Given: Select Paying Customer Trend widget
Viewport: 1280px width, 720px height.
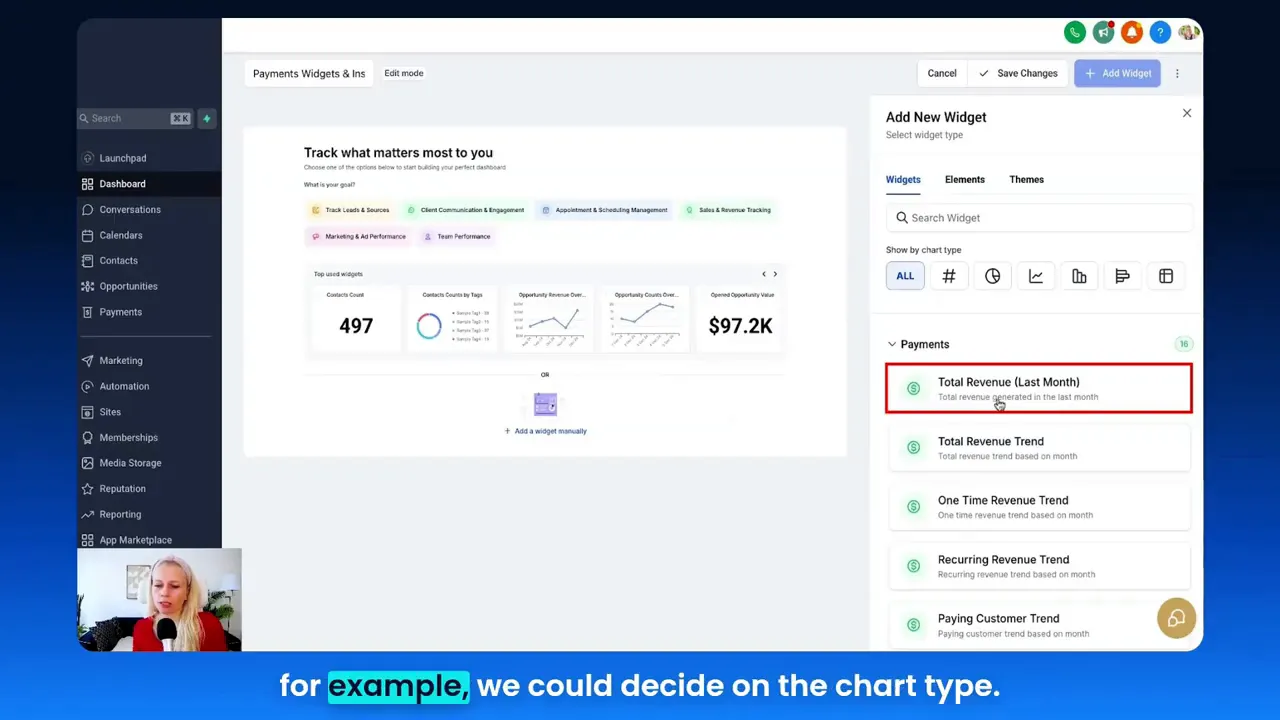Looking at the screenshot, I should tap(1039, 625).
